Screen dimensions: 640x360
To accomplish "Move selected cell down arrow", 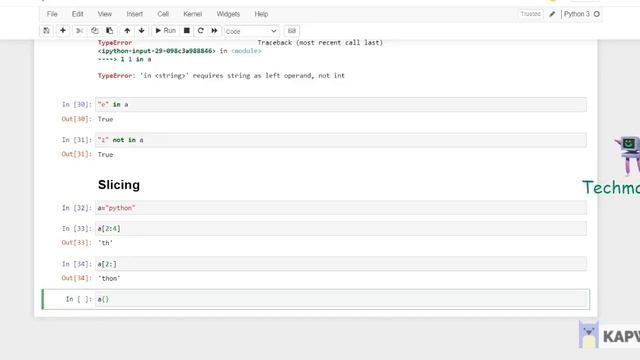I will point(142,31).
